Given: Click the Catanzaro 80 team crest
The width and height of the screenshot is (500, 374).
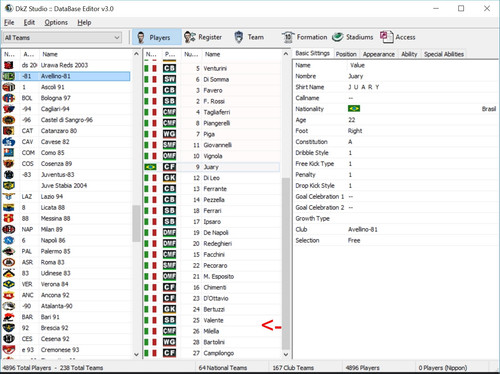Looking at the screenshot, I should pos(9,131).
